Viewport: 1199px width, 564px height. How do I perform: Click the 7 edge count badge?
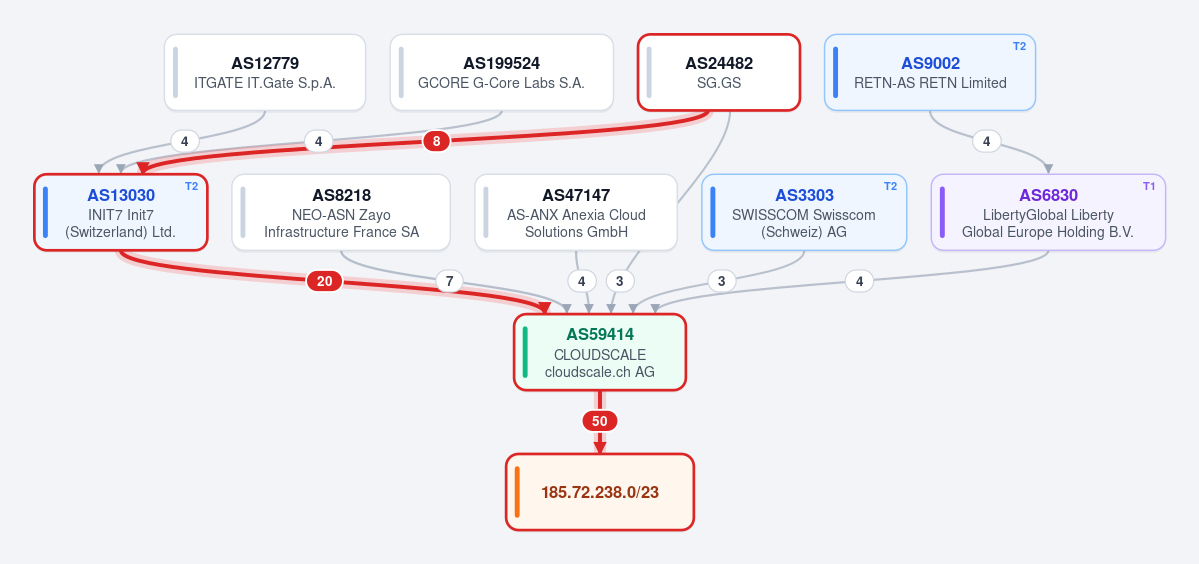click(x=449, y=281)
